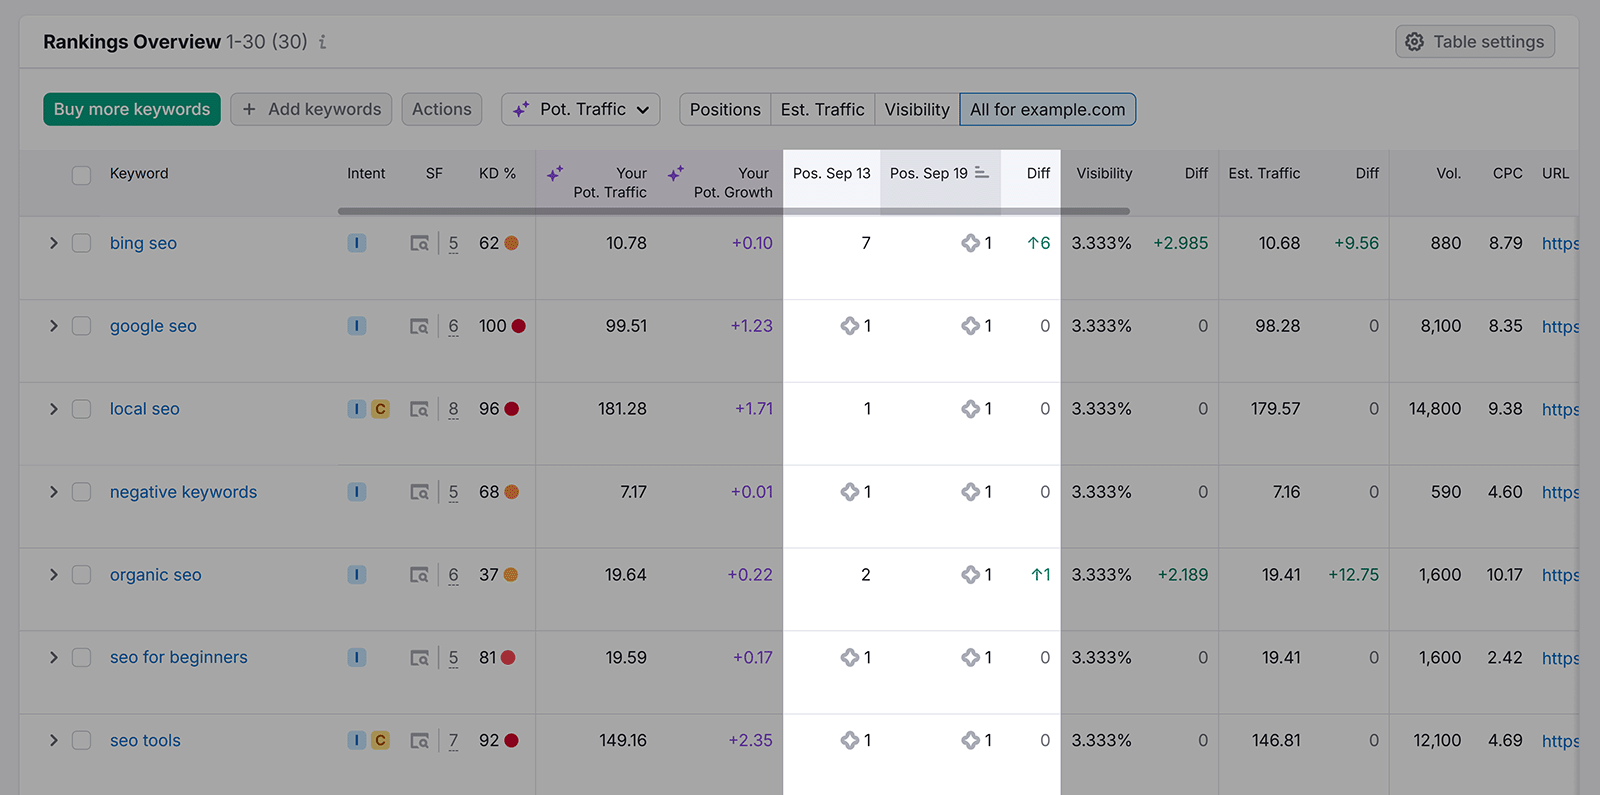The height and width of the screenshot is (795, 1600).
Task: Click the gear icon in Table settings
Action: (1414, 42)
